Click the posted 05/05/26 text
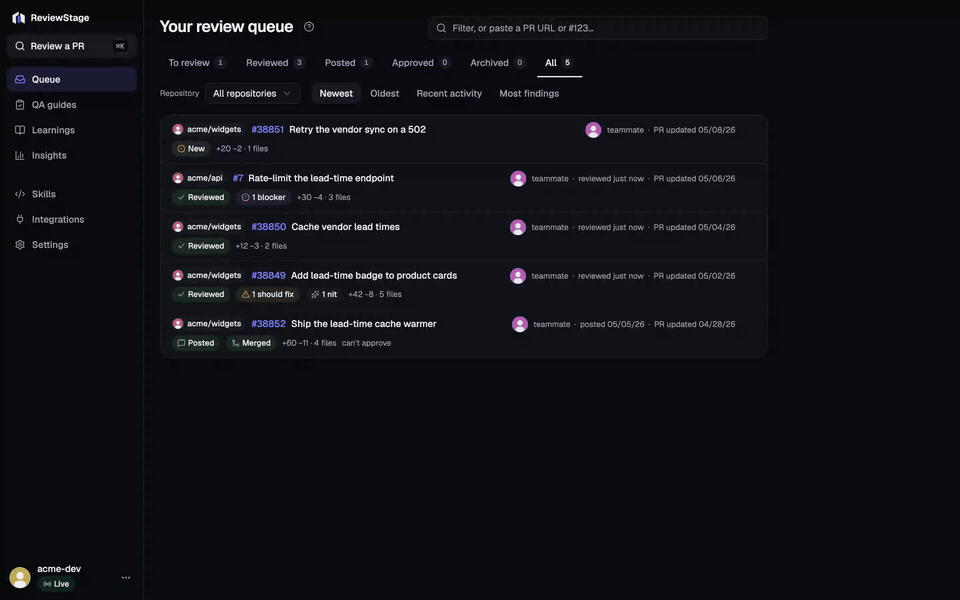This screenshot has width=960, height=600. [x=612, y=324]
